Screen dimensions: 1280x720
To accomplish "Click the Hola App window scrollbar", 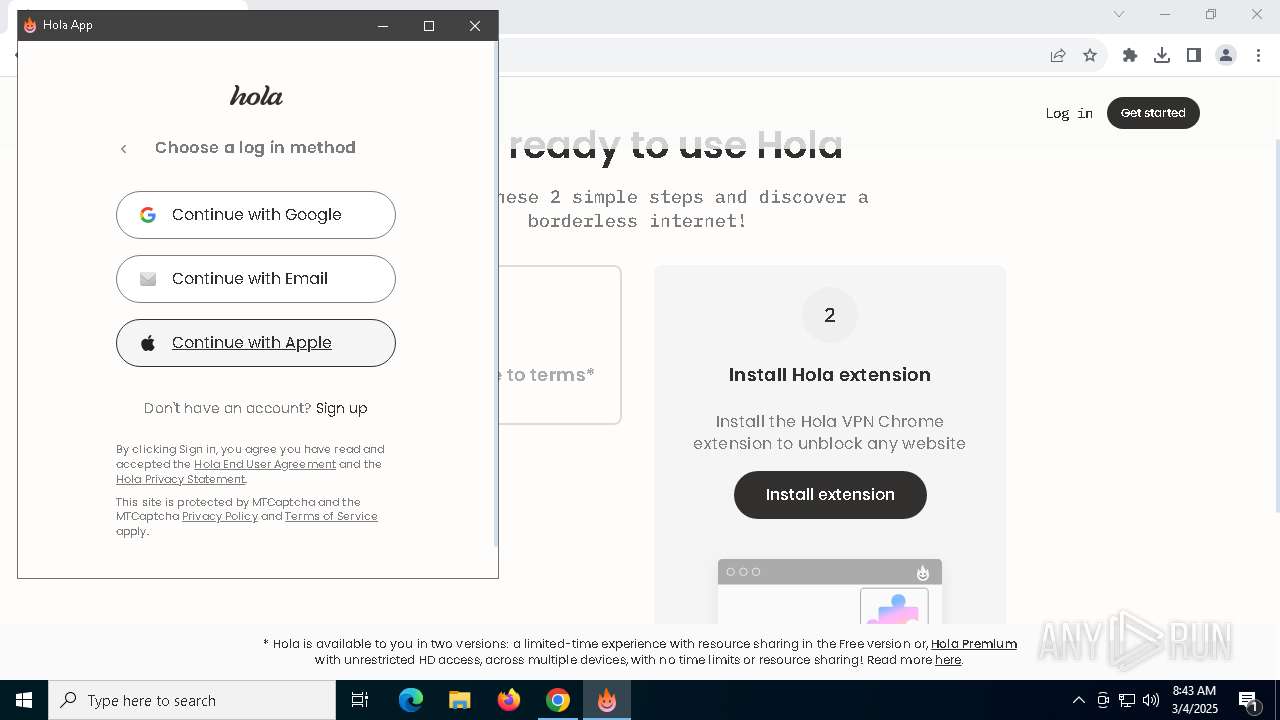I will point(496,295).
